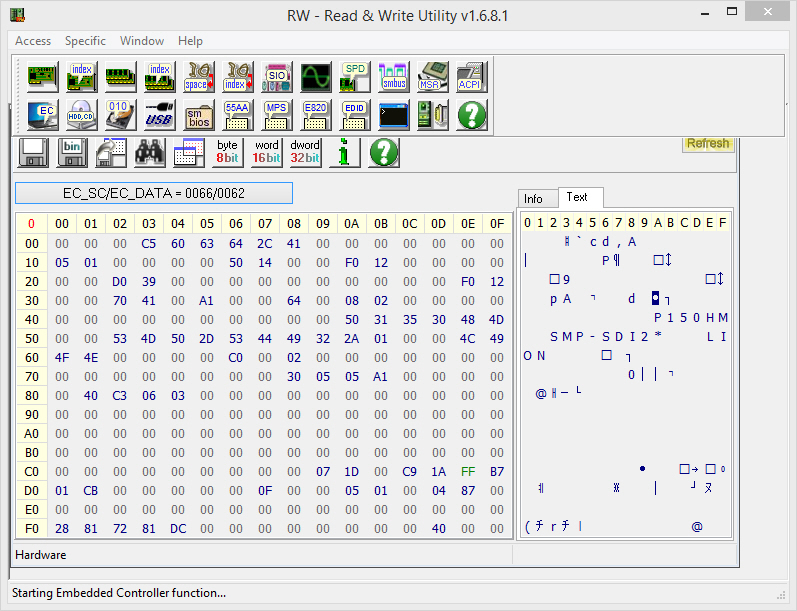Open IO space access icon

pos(199,77)
